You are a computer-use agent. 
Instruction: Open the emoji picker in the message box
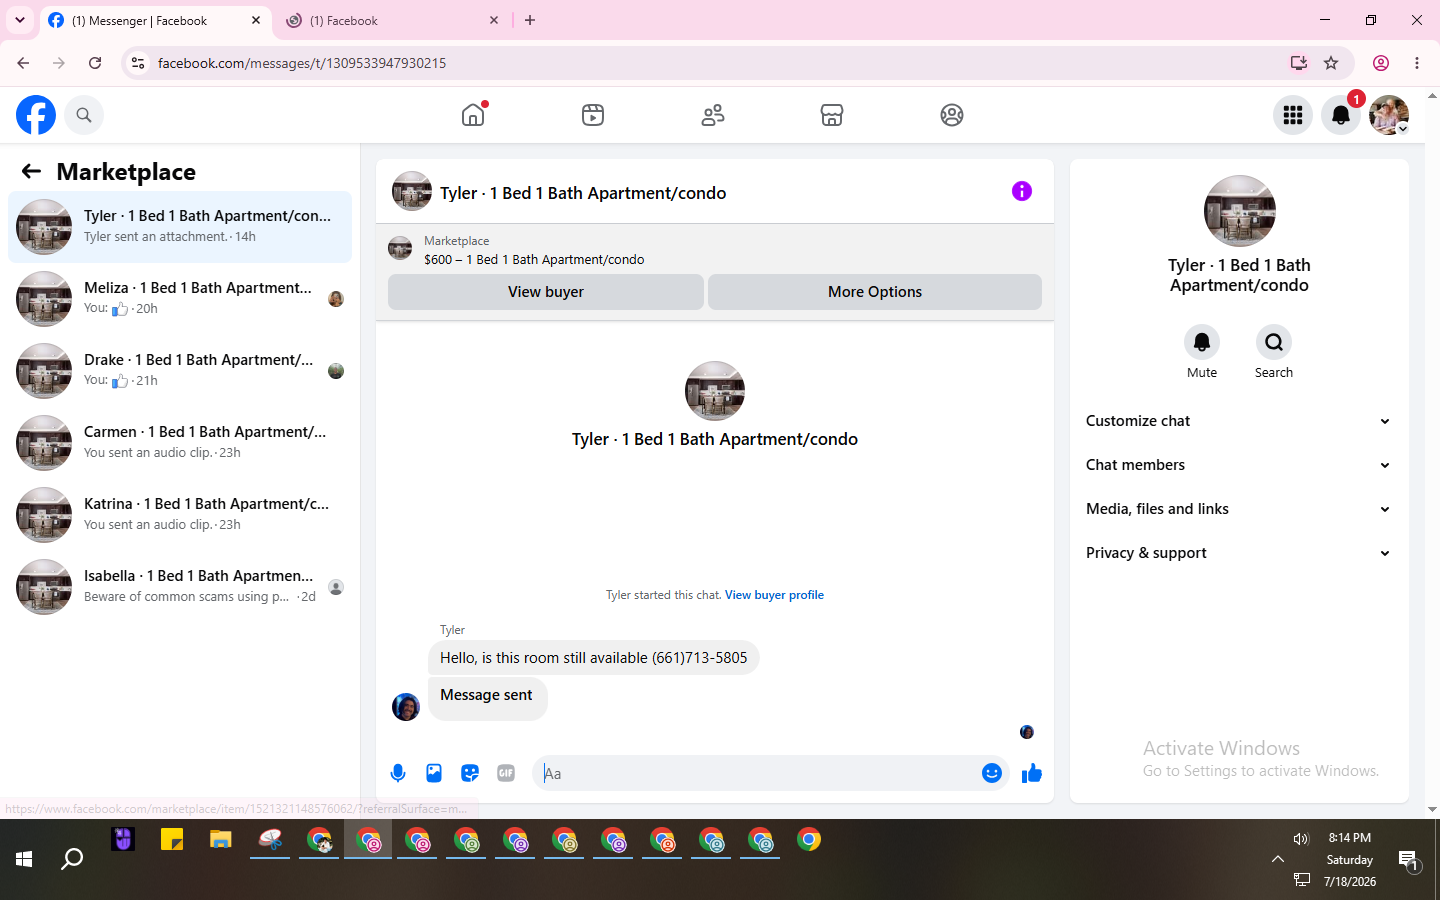pos(992,773)
